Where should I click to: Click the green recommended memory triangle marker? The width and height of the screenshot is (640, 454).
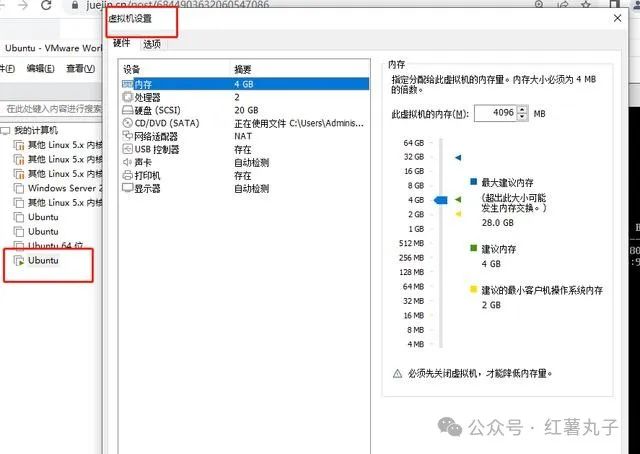(458, 200)
